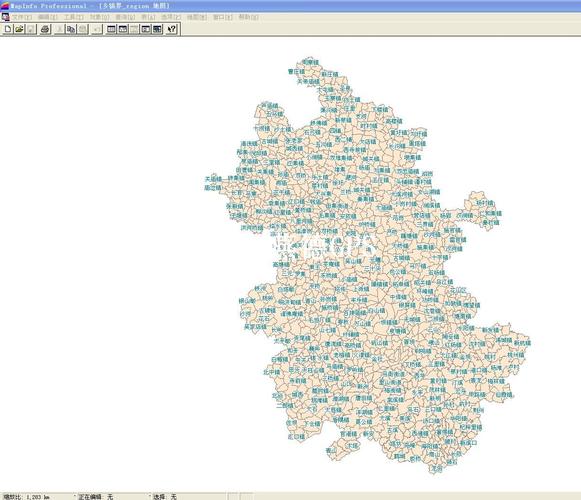581x500 pixels.
Task: Open the 工具 (Tools) menu
Action: 73,17
